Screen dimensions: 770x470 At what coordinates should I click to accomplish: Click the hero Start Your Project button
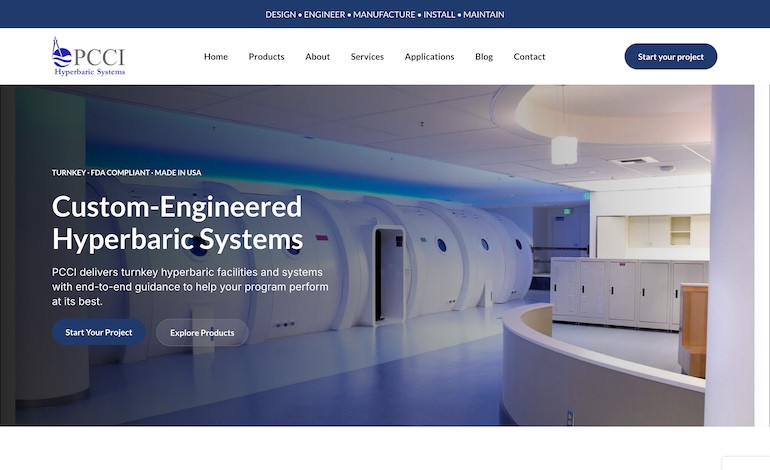[x=99, y=332]
